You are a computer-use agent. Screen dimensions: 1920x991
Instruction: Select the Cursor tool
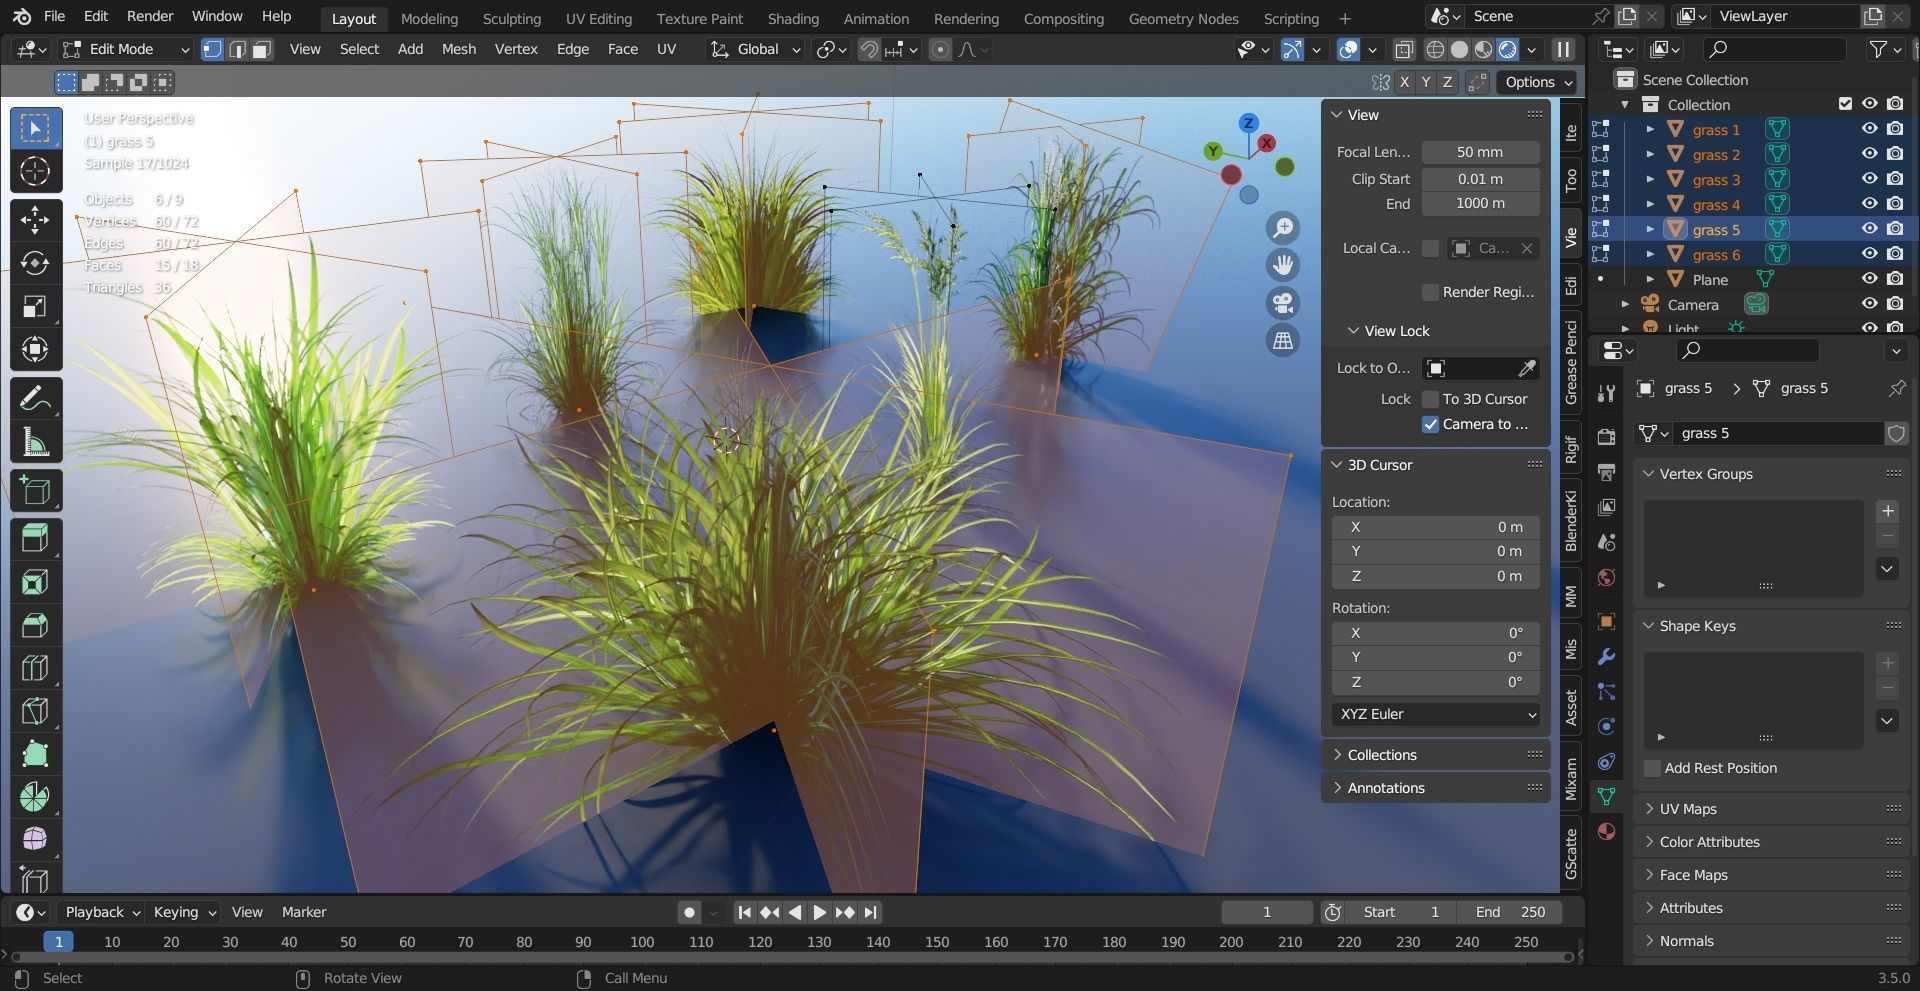click(35, 171)
